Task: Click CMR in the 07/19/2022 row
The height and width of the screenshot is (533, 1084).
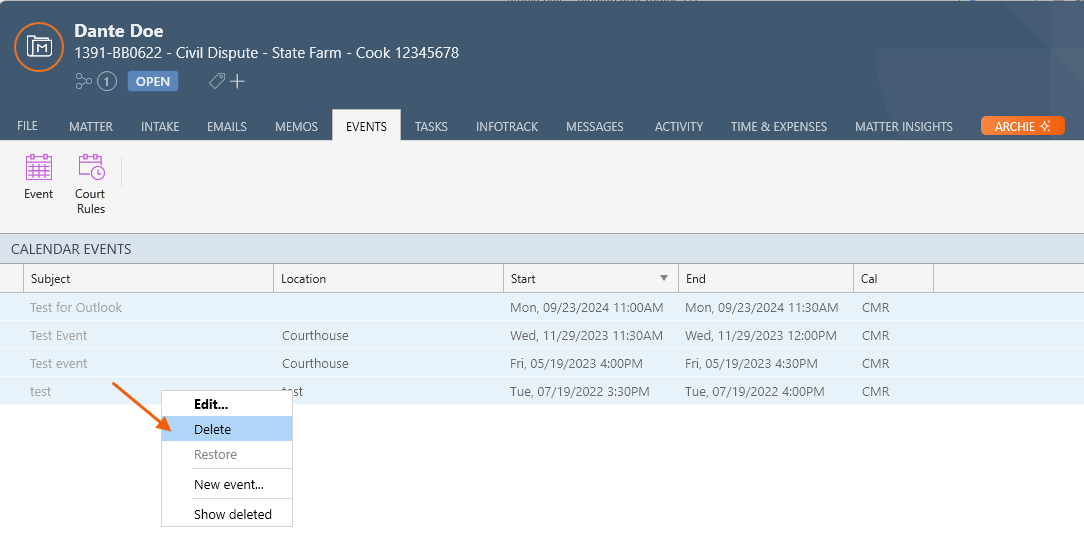Action: tap(876, 391)
